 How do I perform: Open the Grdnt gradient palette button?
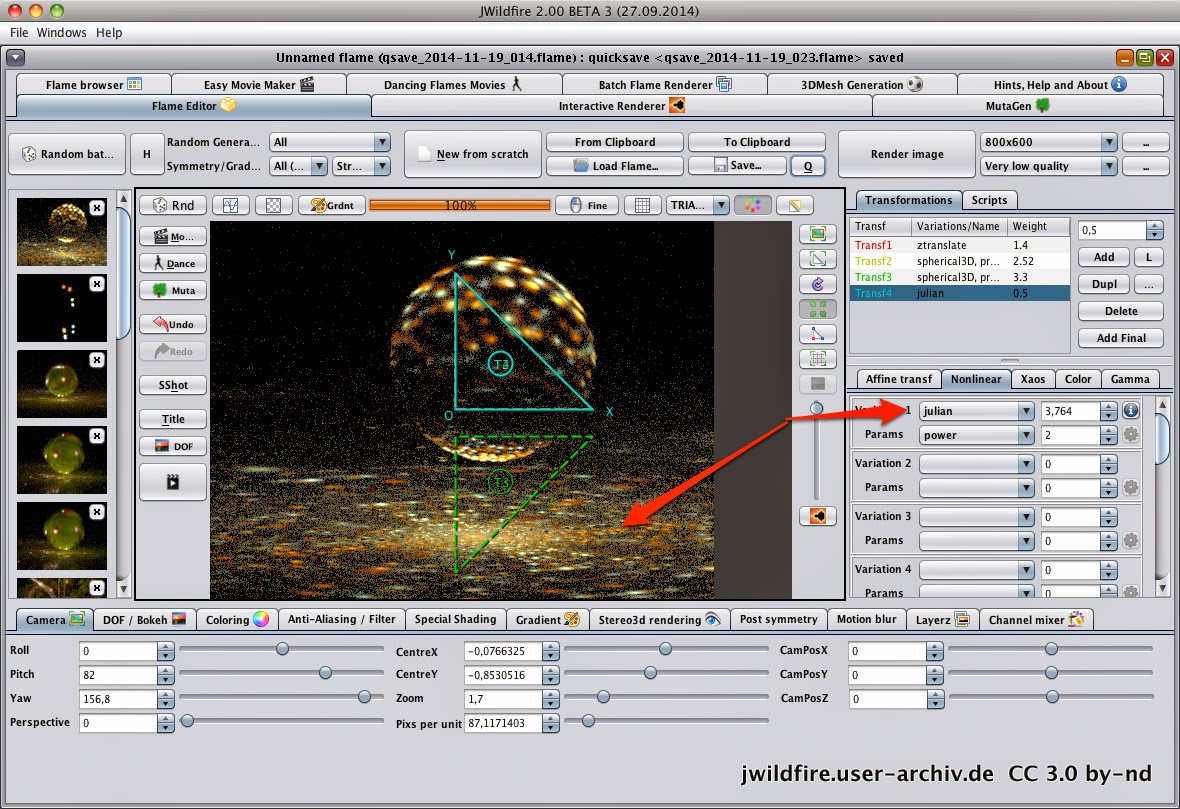[332, 205]
